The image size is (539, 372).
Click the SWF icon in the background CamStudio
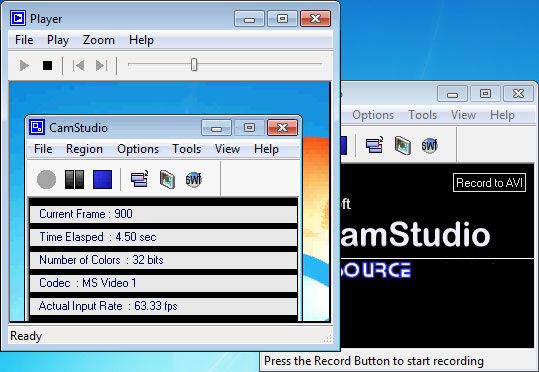[x=429, y=145]
